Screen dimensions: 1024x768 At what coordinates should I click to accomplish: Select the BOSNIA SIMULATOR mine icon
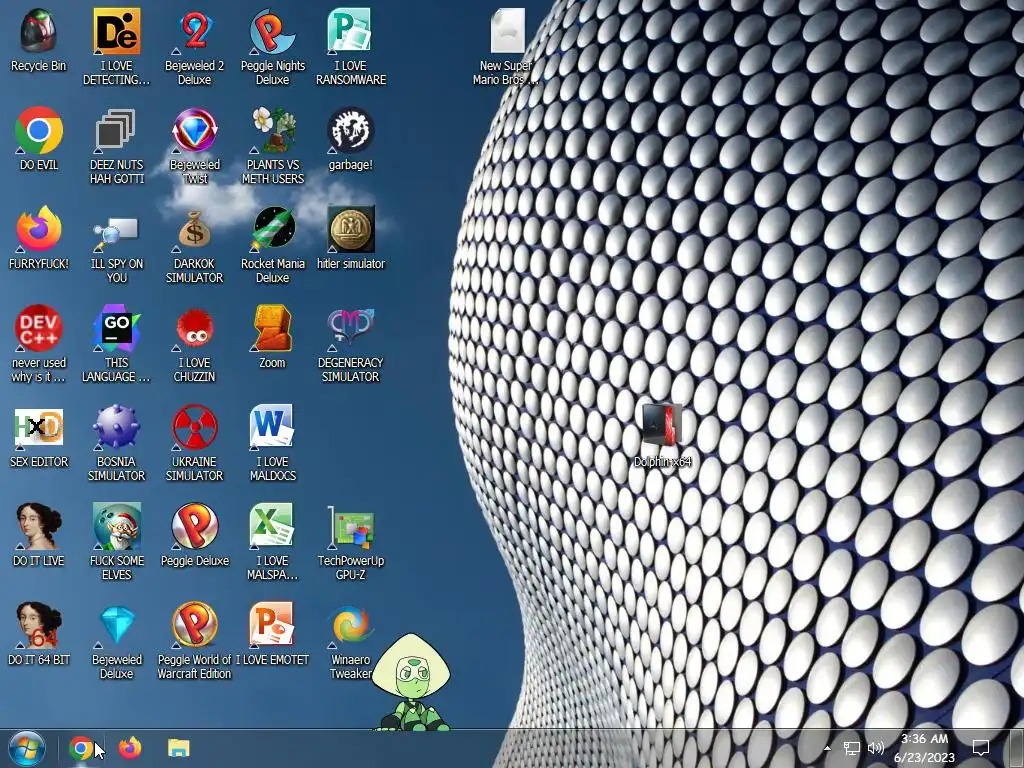click(116, 428)
